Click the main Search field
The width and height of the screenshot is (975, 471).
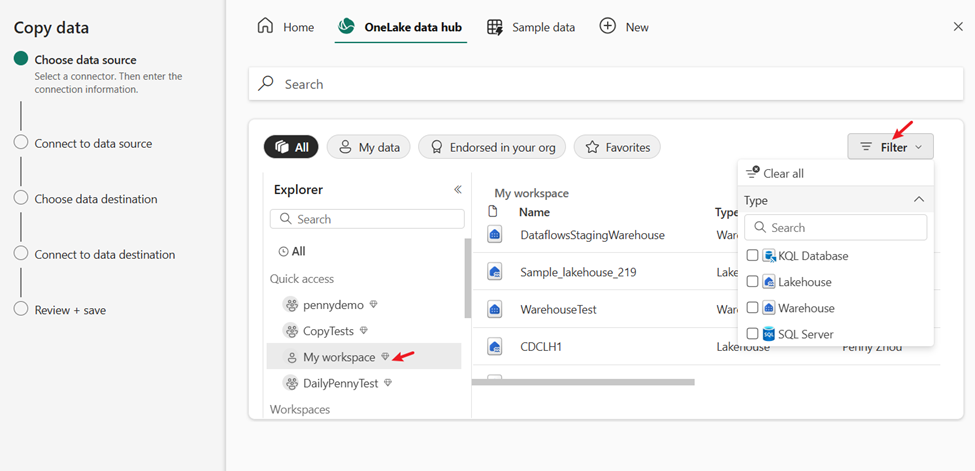[x=606, y=84]
